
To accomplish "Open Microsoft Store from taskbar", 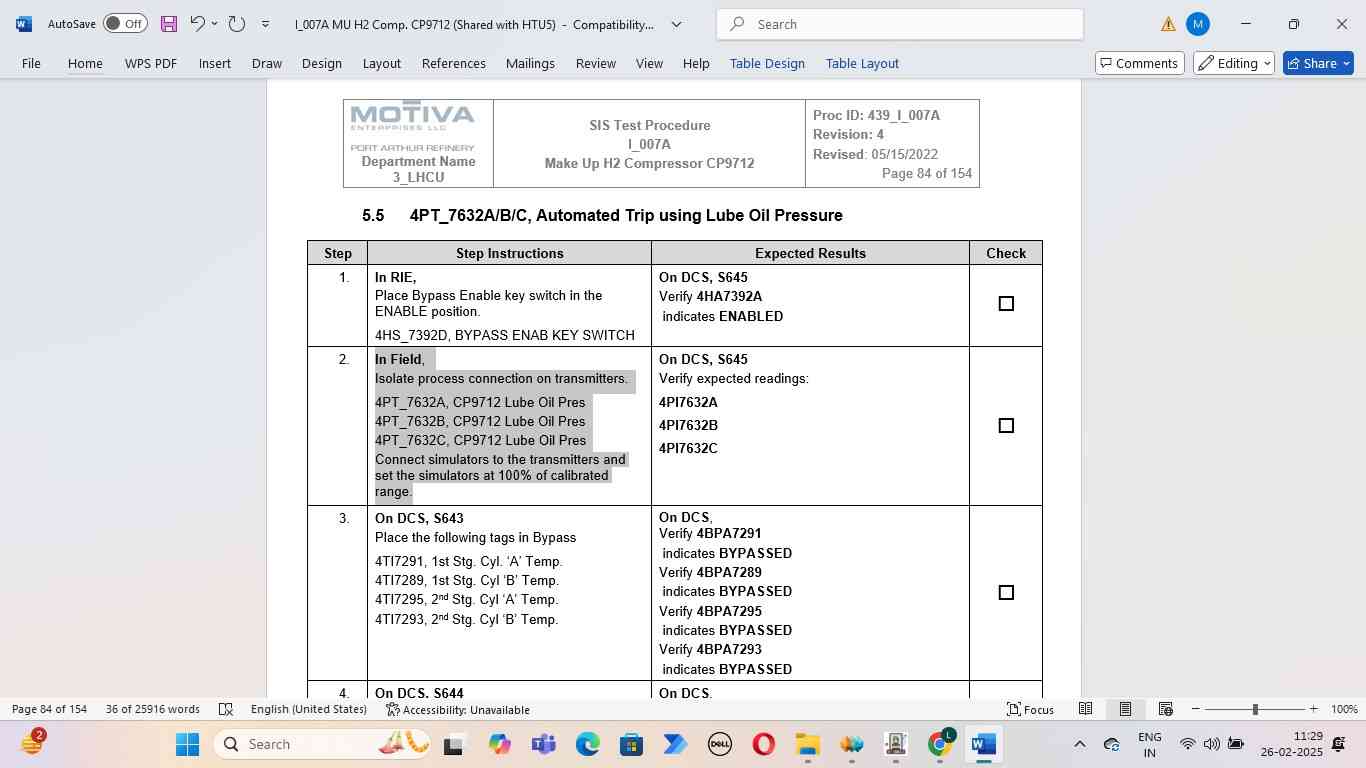I will (631, 744).
